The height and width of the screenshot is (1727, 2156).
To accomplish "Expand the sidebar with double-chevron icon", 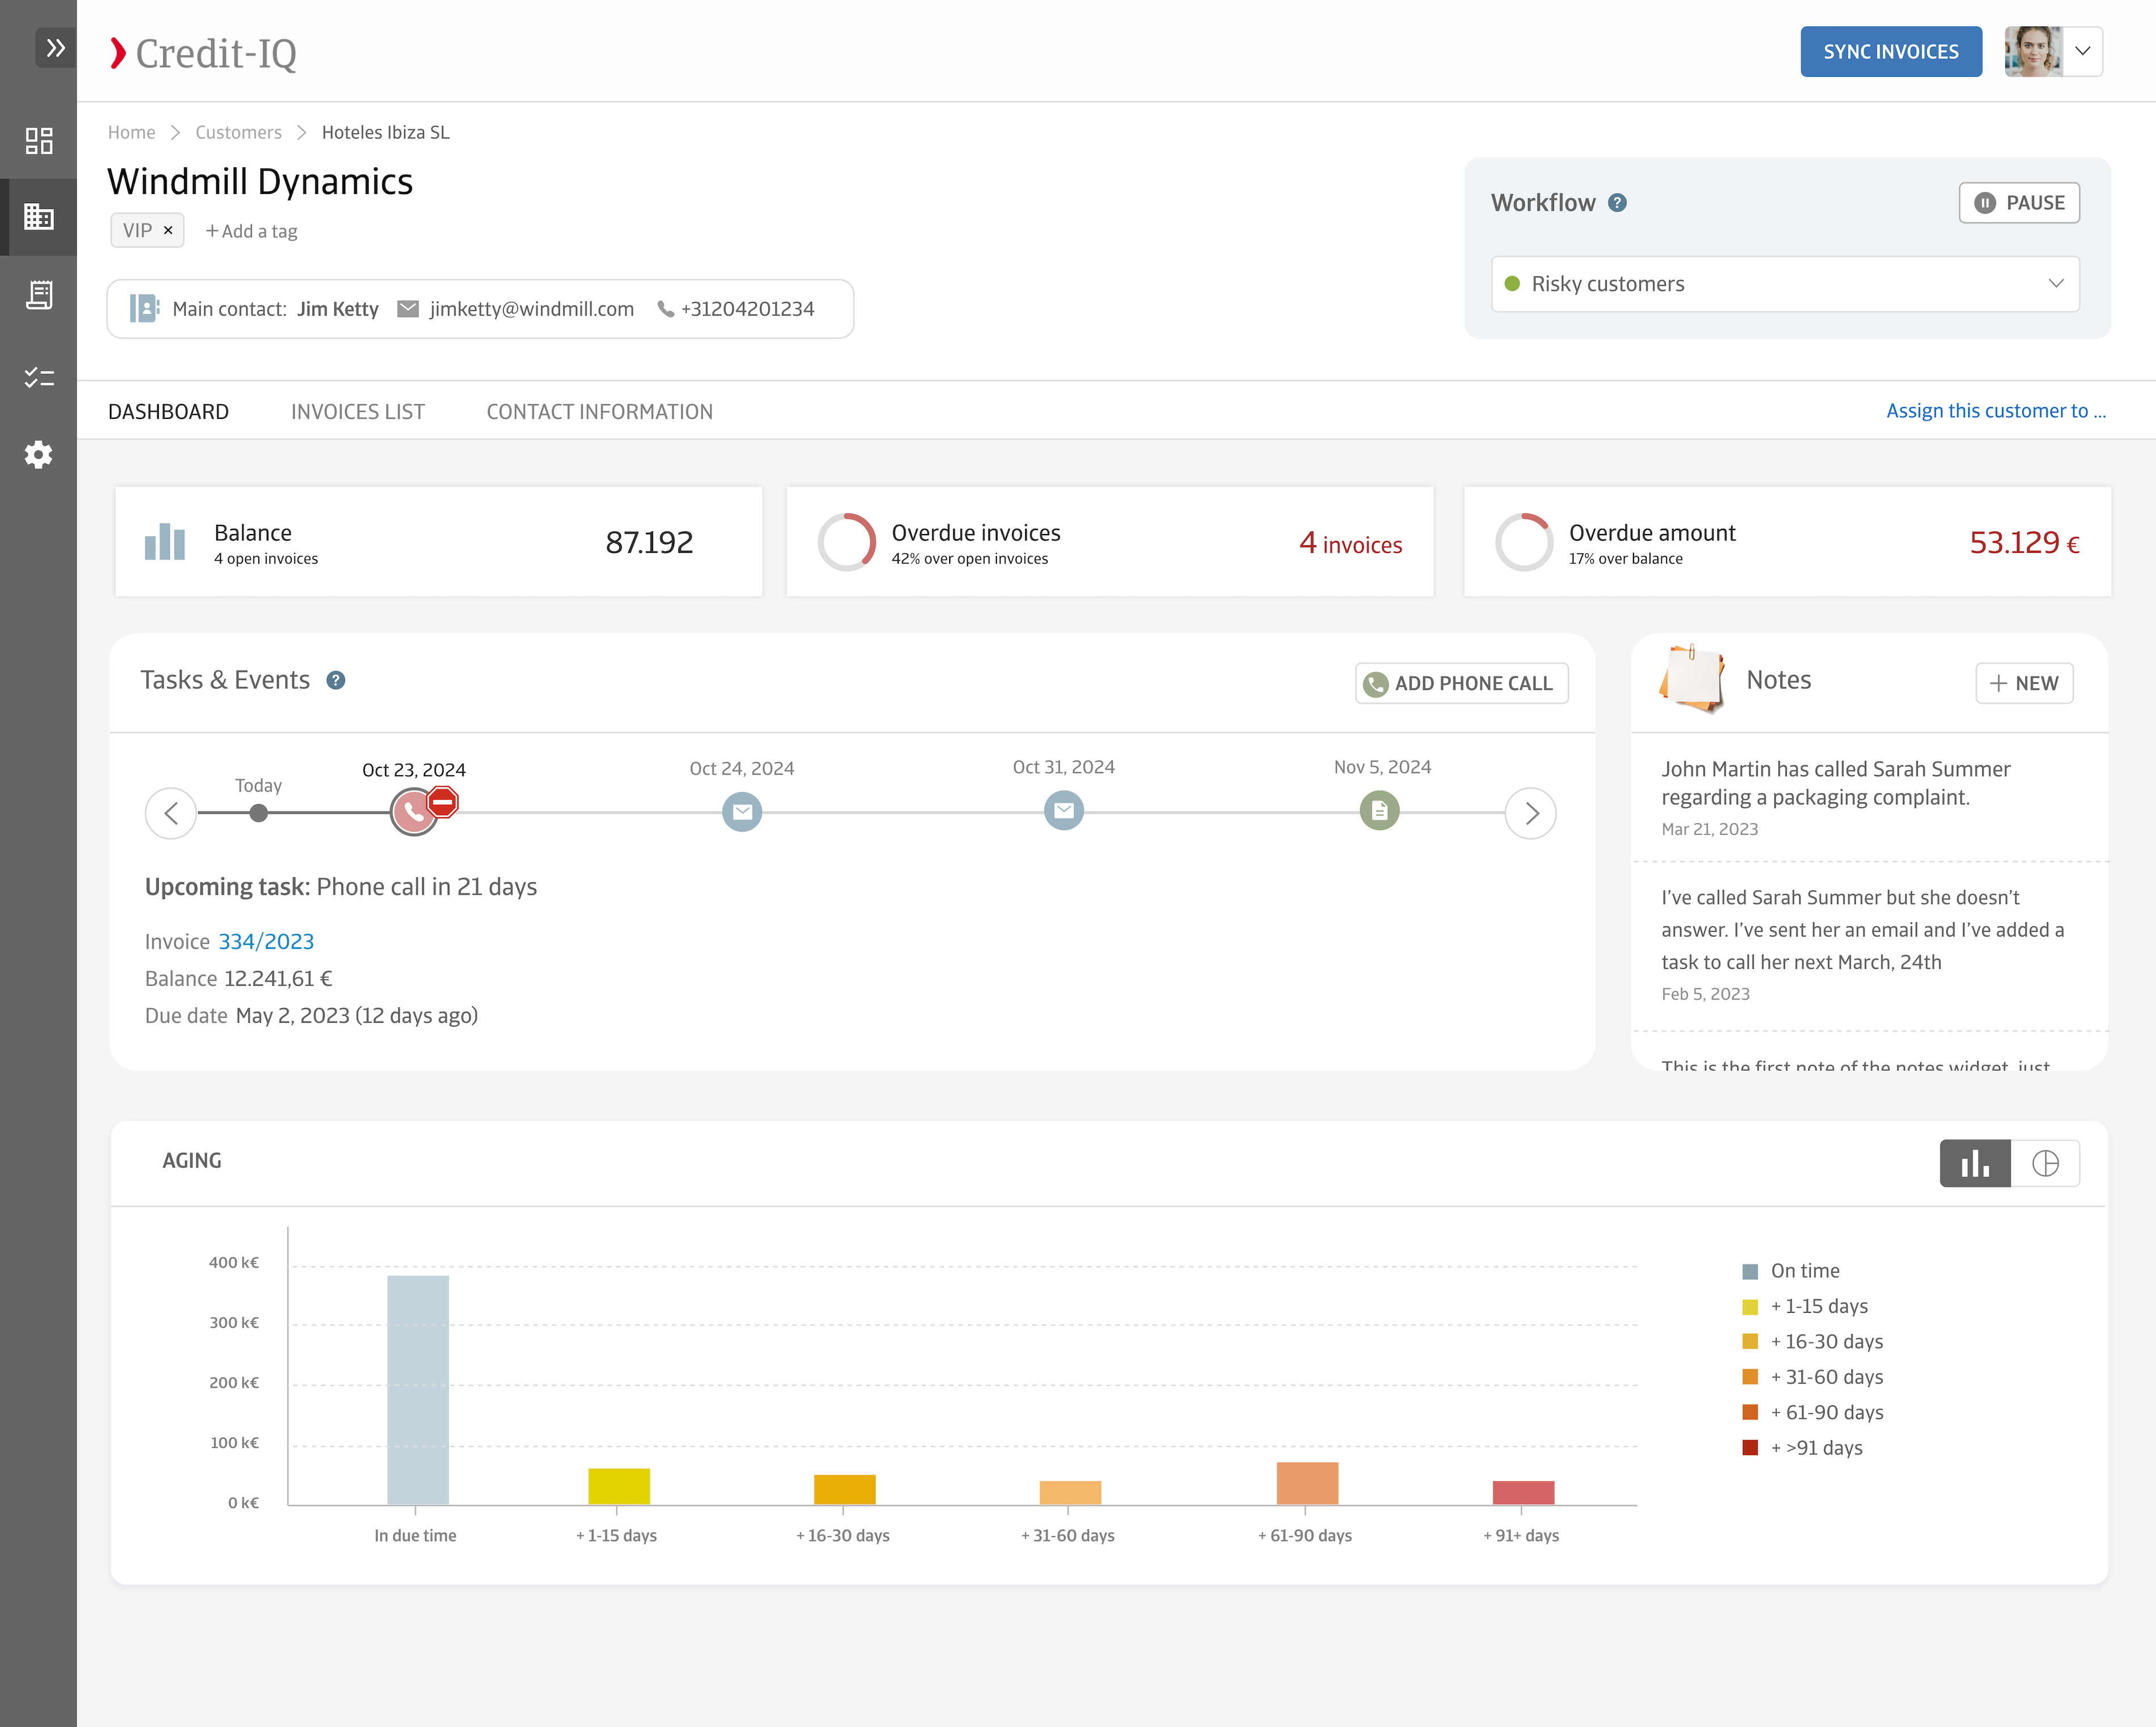I will [55, 48].
